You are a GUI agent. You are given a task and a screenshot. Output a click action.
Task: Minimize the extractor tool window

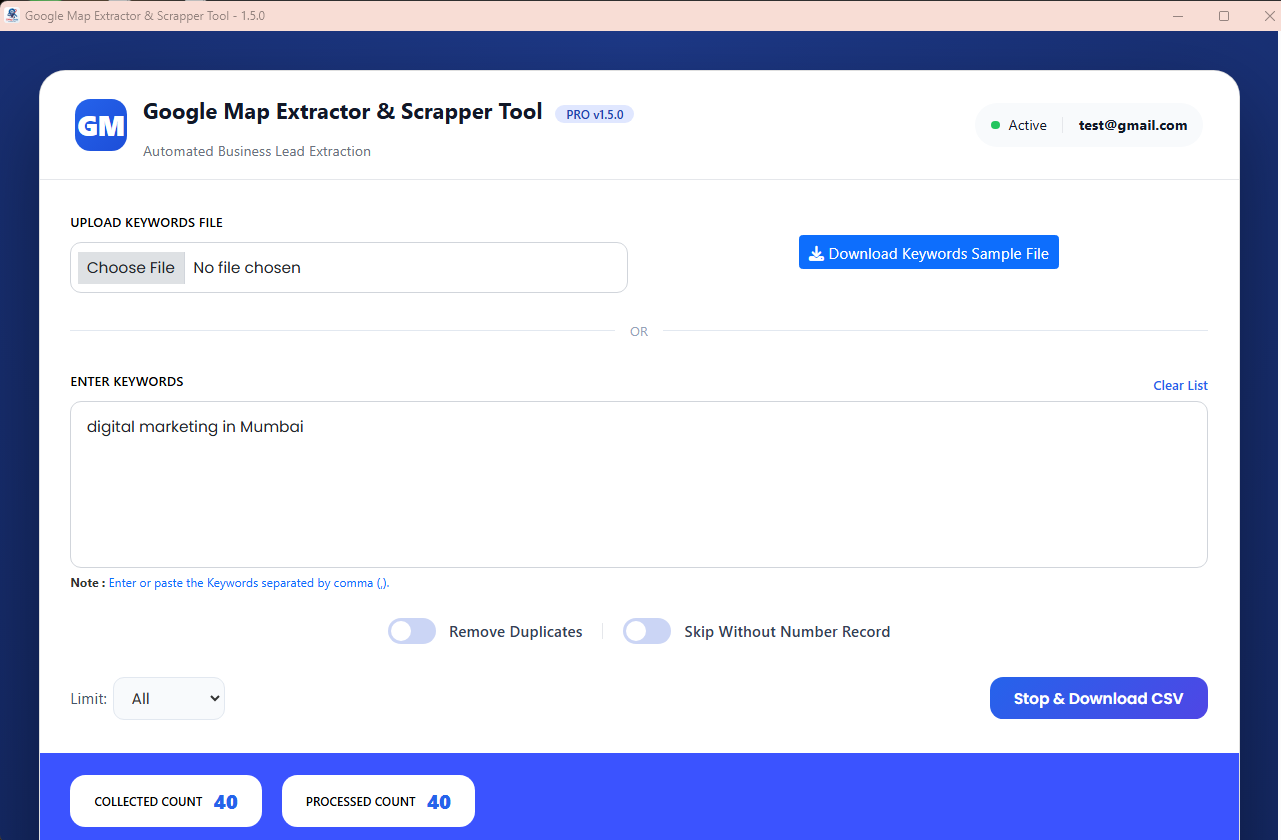(x=1177, y=16)
